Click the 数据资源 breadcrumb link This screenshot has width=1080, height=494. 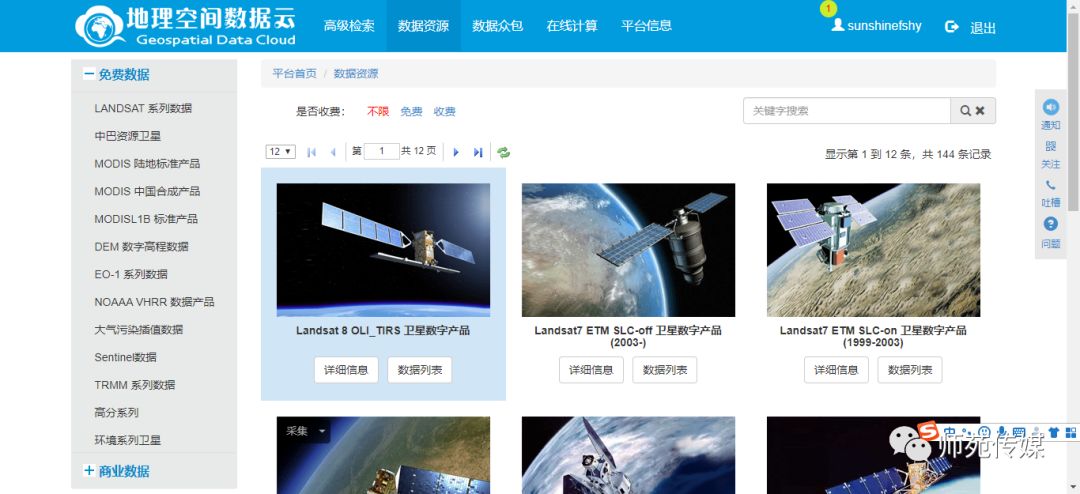(356, 74)
